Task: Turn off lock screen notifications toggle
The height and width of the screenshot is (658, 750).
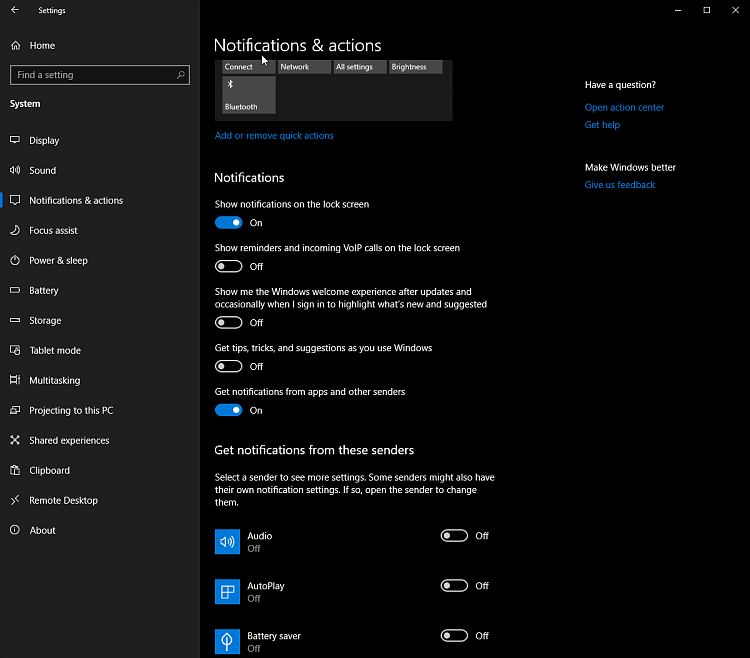Action: point(229,222)
